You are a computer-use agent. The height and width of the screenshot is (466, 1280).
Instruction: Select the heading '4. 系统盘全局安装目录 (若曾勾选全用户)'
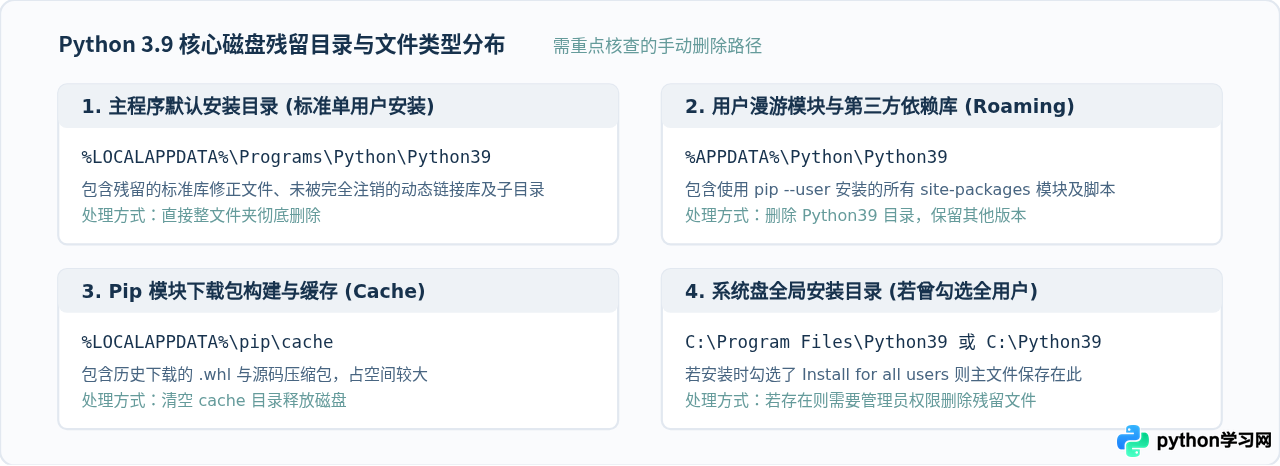[861, 291]
